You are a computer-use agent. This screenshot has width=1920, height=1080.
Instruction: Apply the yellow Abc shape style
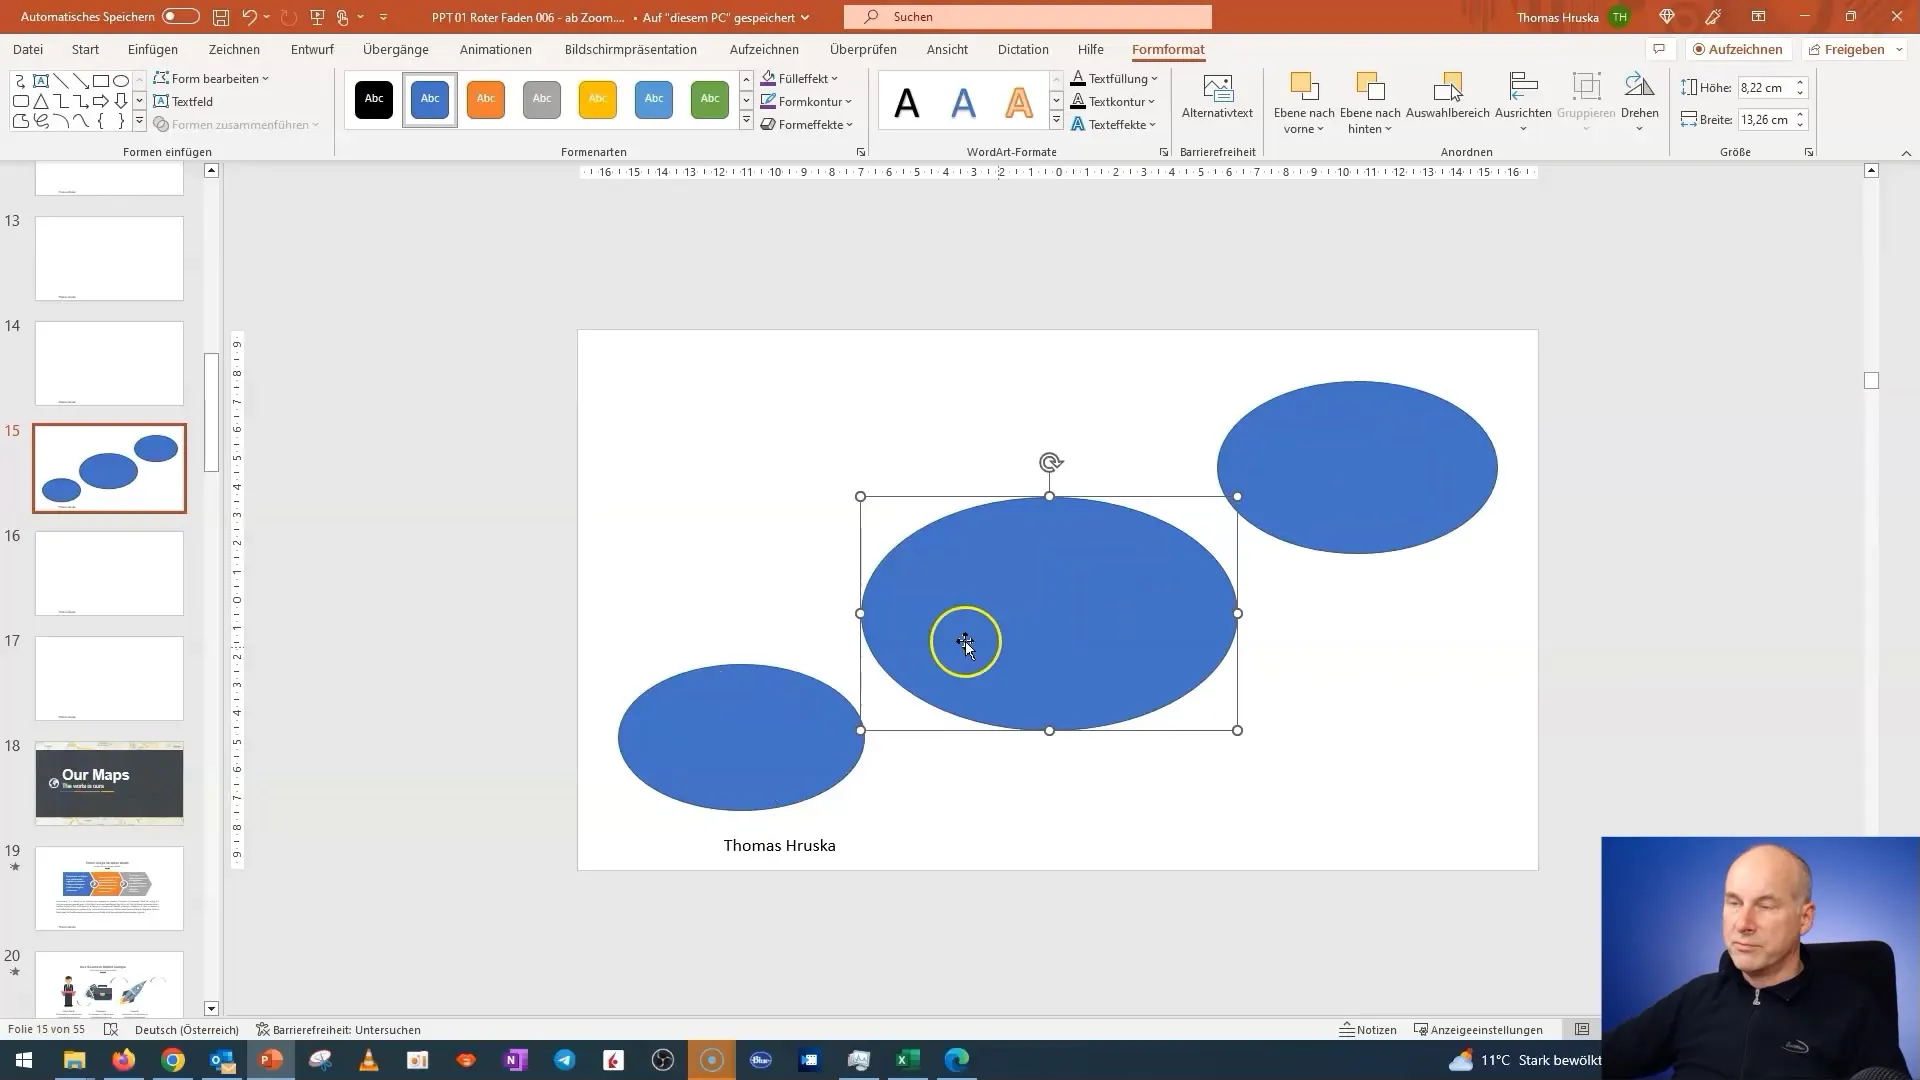pos(598,99)
